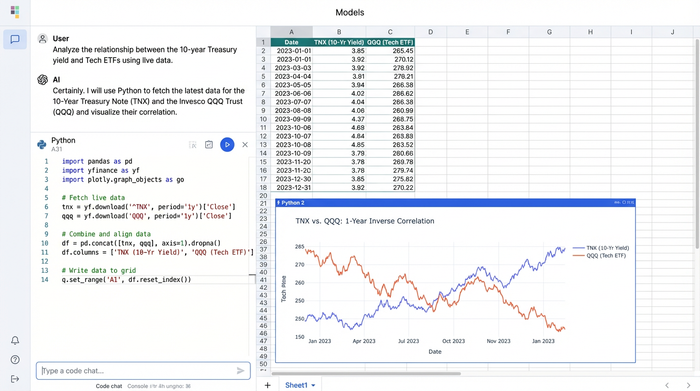Add a new sheet with plus button
The height and width of the screenshot is (391, 700).
[x=267, y=385]
